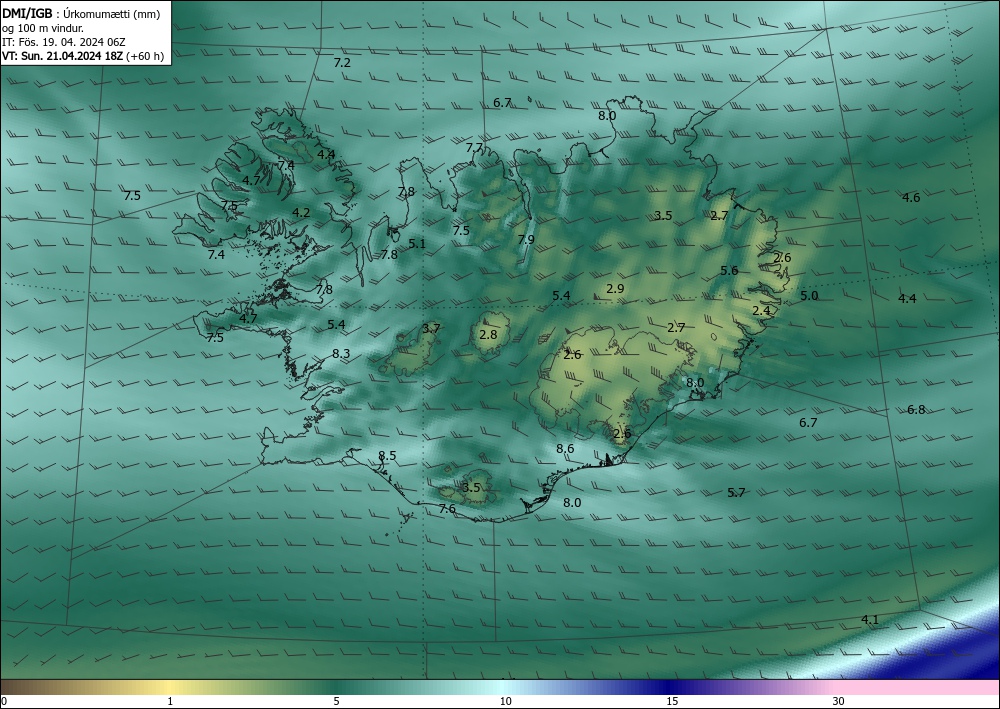Click the 8.3 value on the west coast
Screen dimensions: 1000x709
341,354
